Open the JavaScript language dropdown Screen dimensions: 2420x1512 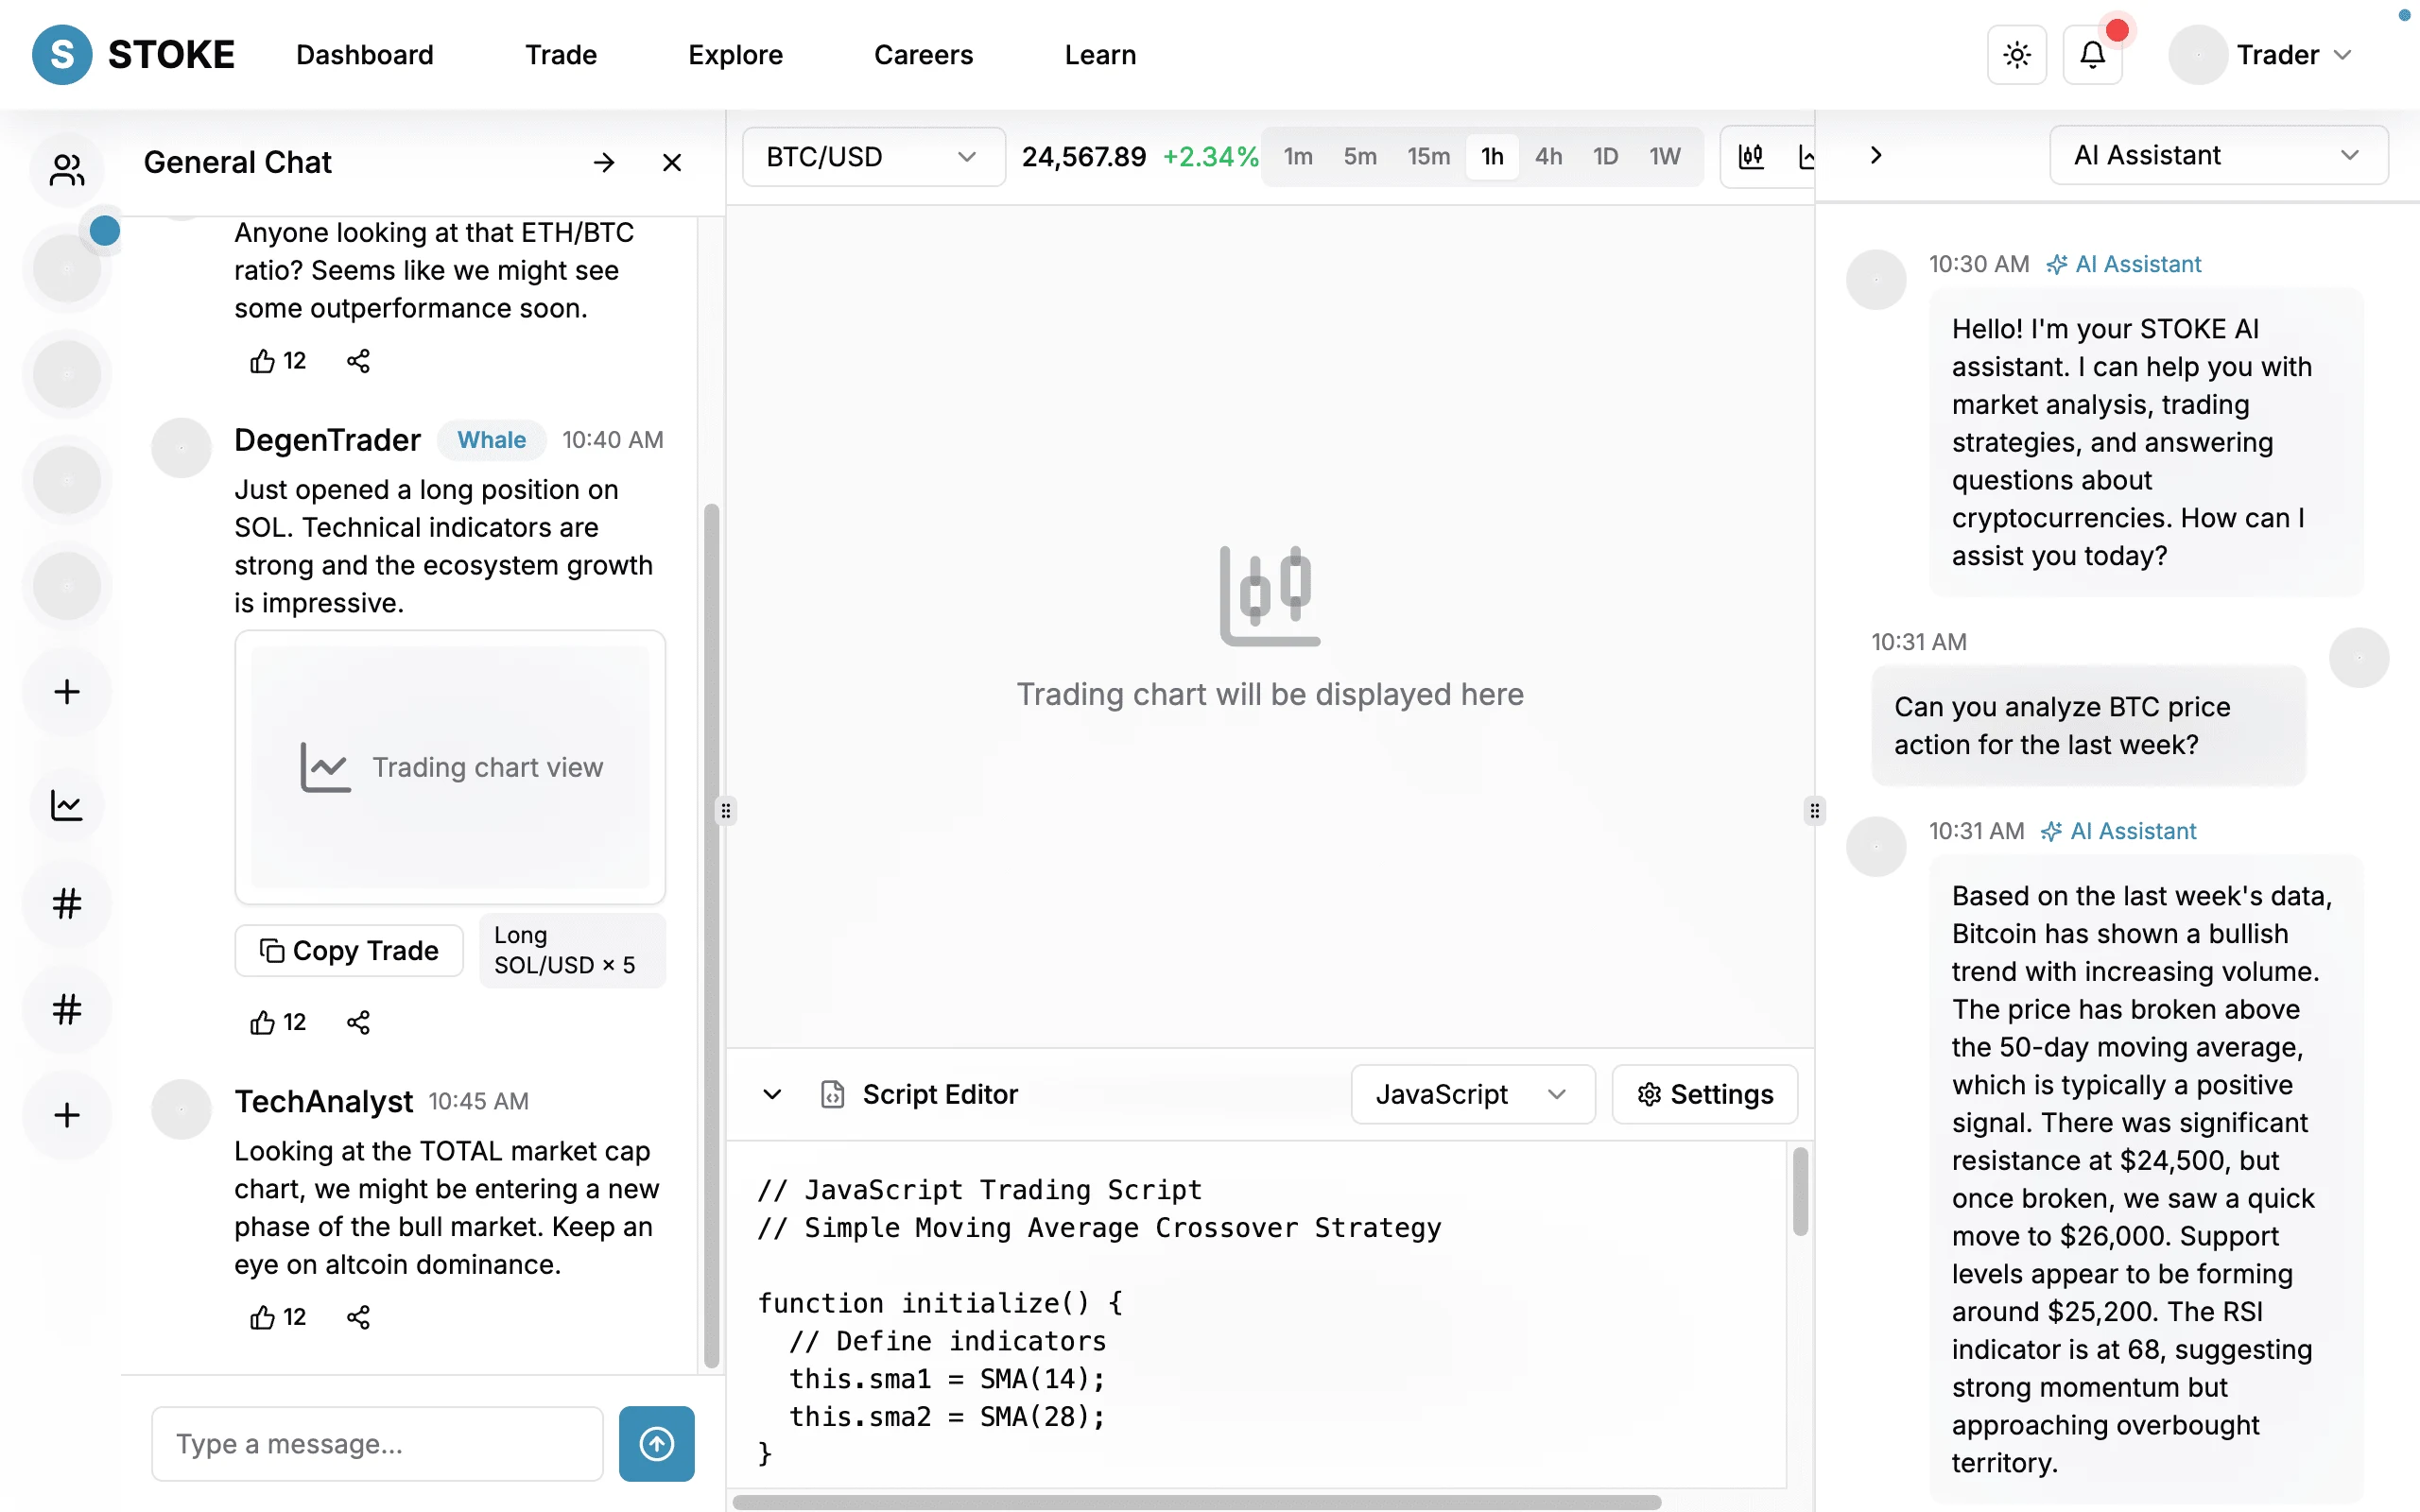(x=1471, y=1094)
